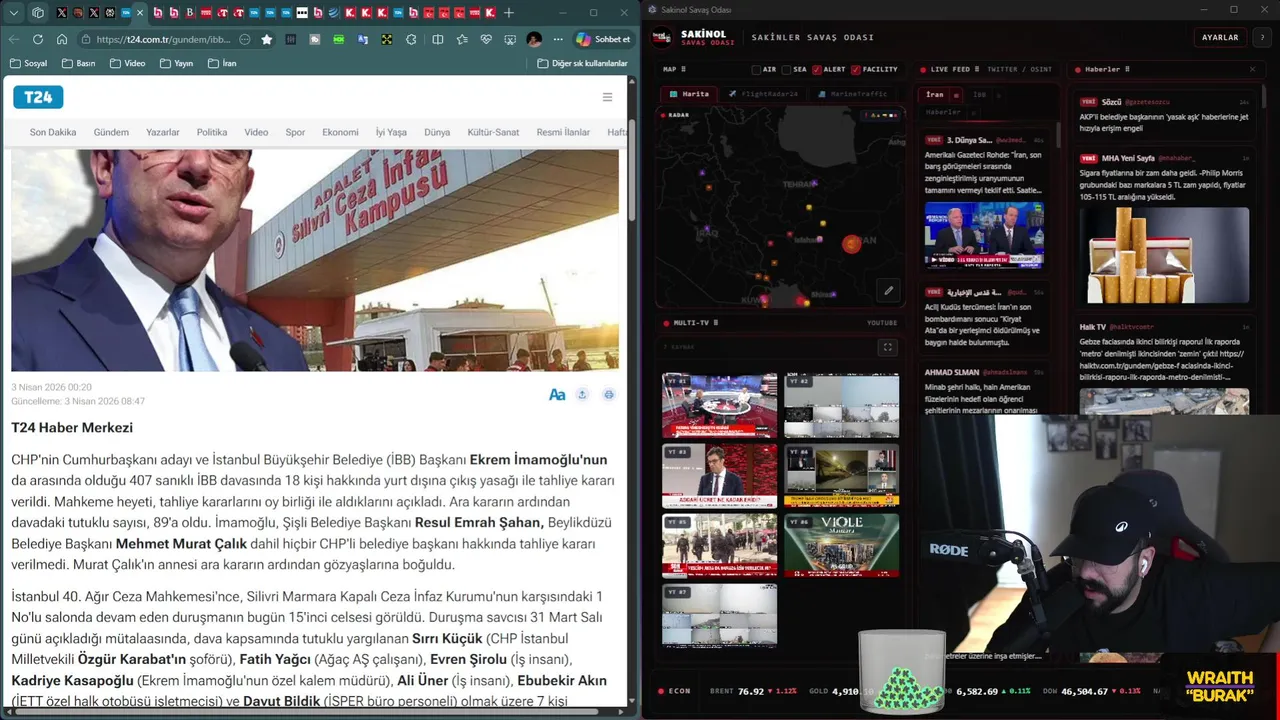Viewport: 1280px width, 720px height.
Task: Click the browser back arrow
Action: pyautogui.click(x=14, y=39)
